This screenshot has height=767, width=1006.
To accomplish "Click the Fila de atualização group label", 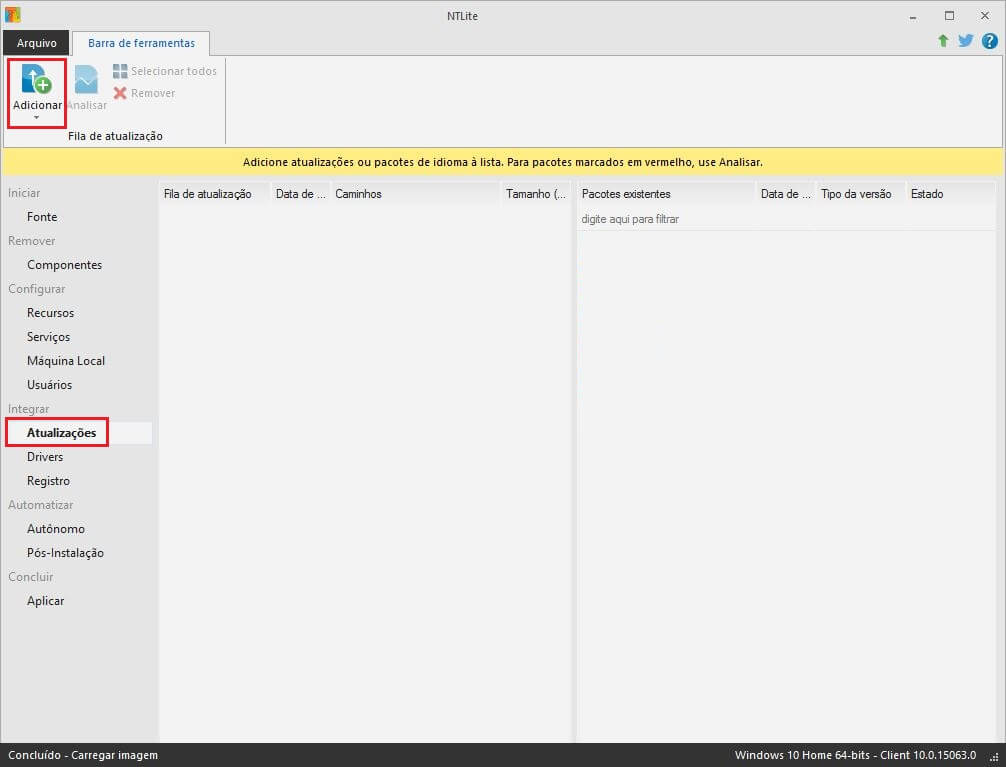I will point(115,136).
